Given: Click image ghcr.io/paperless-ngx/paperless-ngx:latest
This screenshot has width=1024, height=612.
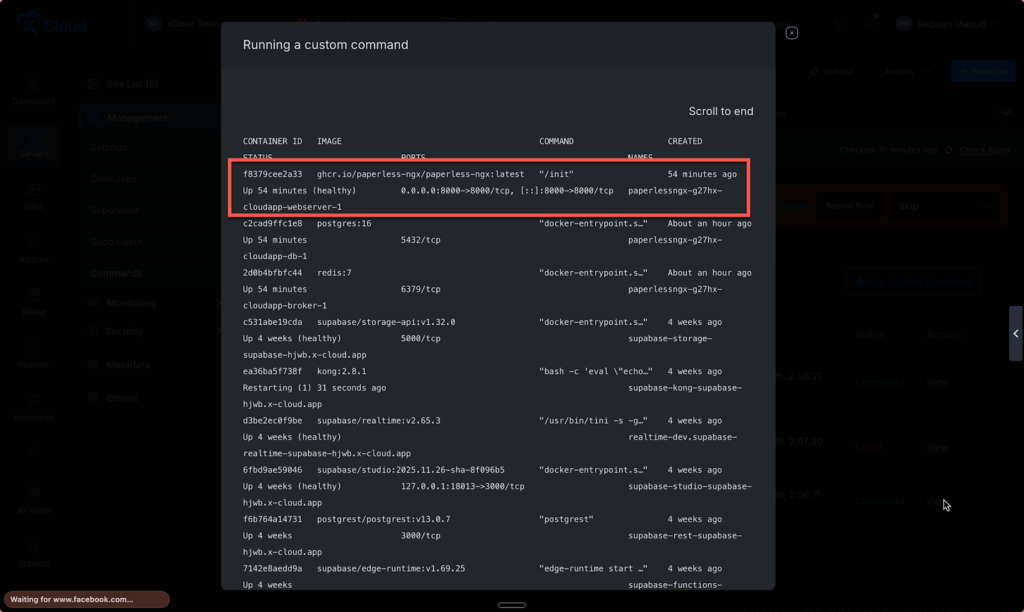Looking at the screenshot, I should pos(420,174).
